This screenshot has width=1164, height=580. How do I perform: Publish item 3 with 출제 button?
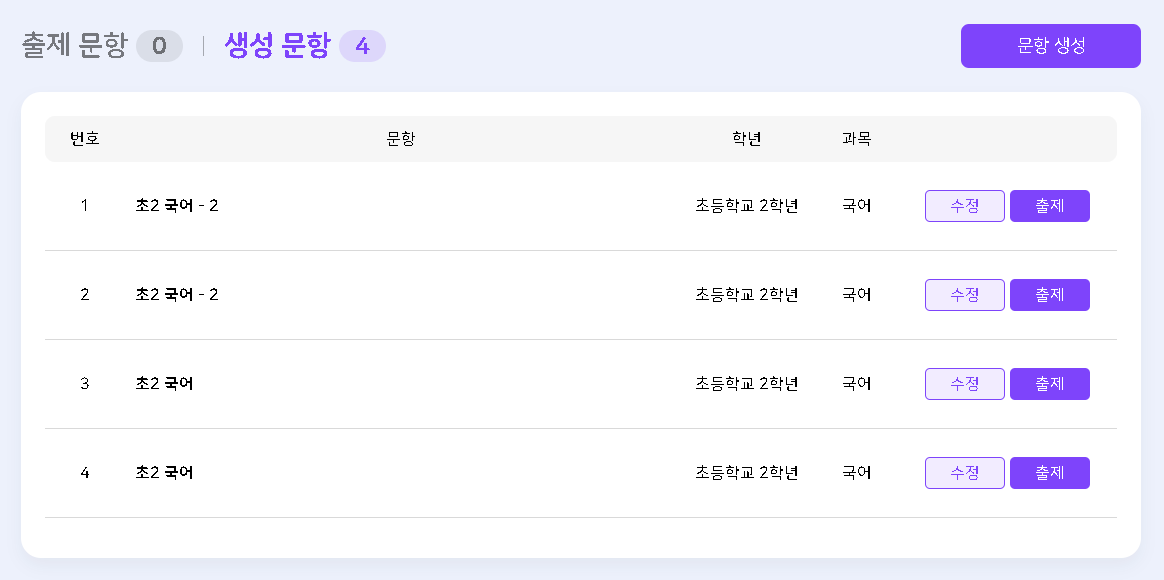click(x=1049, y=384)
